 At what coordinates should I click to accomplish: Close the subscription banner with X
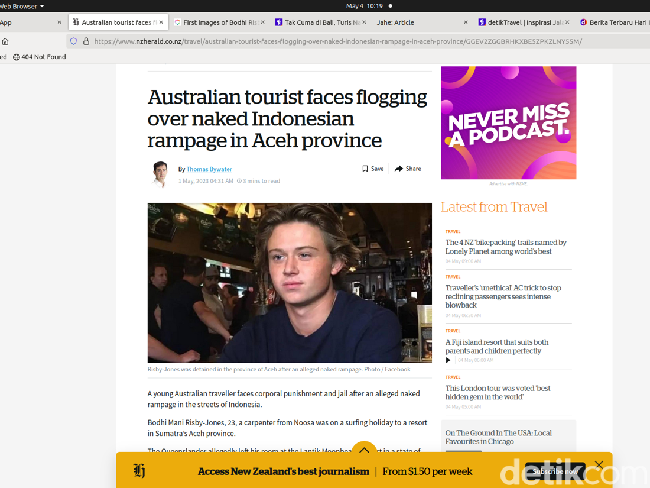pos(599,465)
